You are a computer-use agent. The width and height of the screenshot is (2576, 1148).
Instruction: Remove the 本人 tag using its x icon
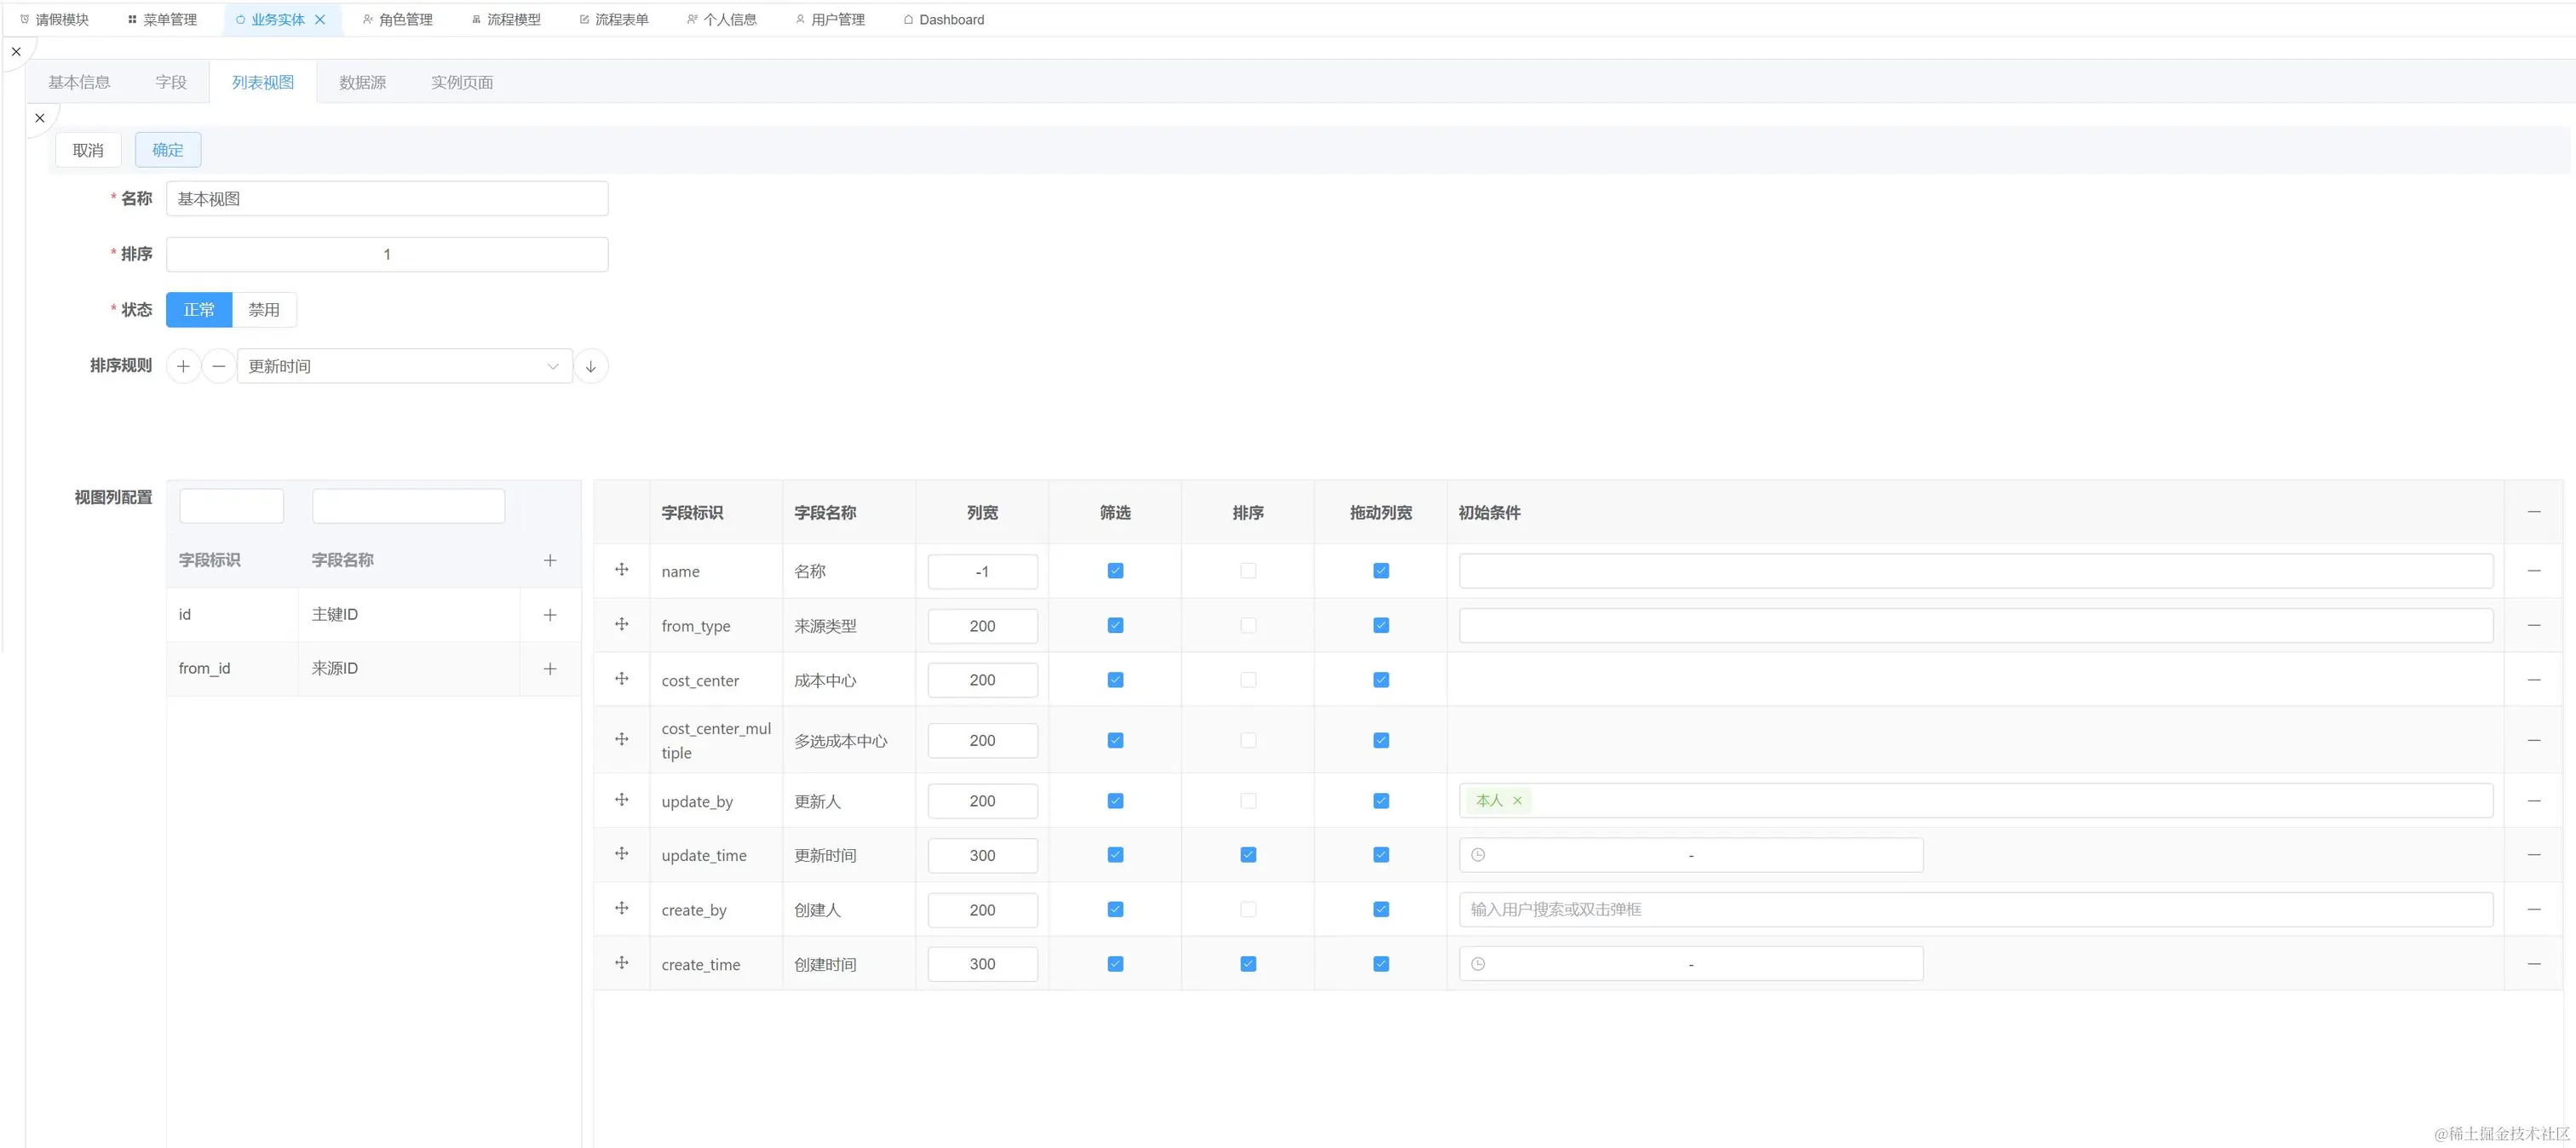tap(1517, 801)
